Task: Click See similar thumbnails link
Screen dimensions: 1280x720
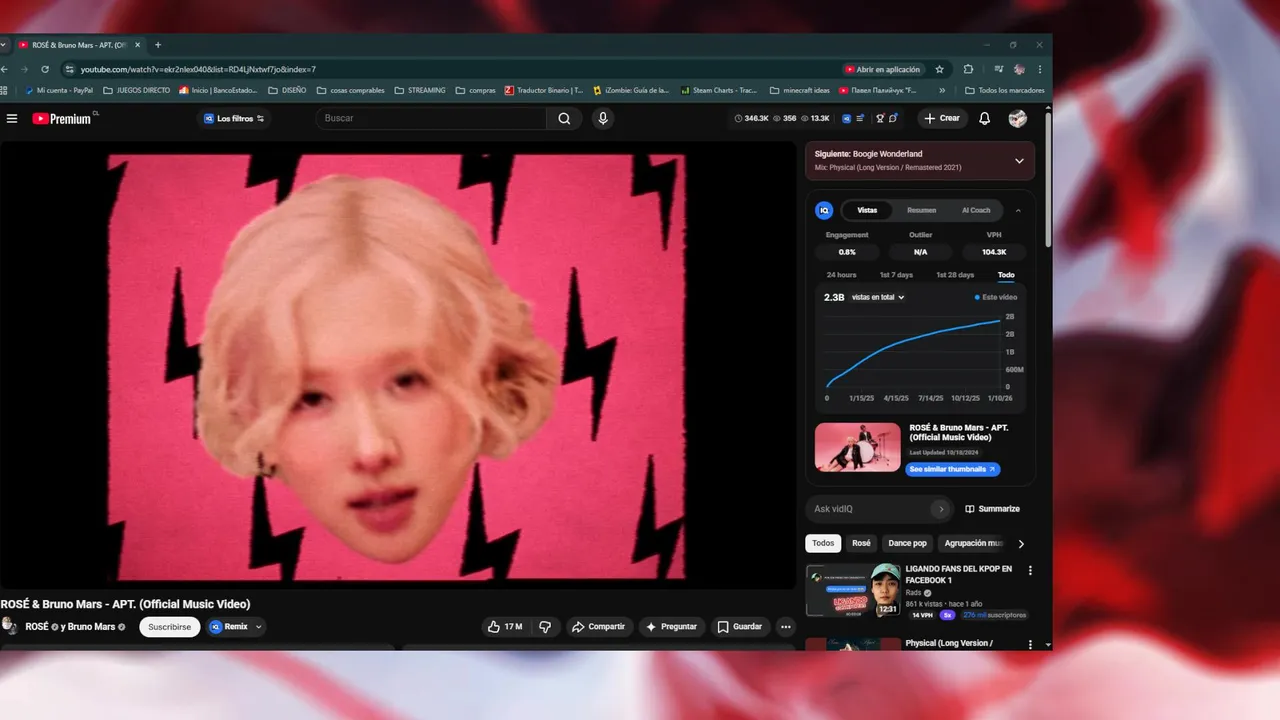Action: pos(953,469)
